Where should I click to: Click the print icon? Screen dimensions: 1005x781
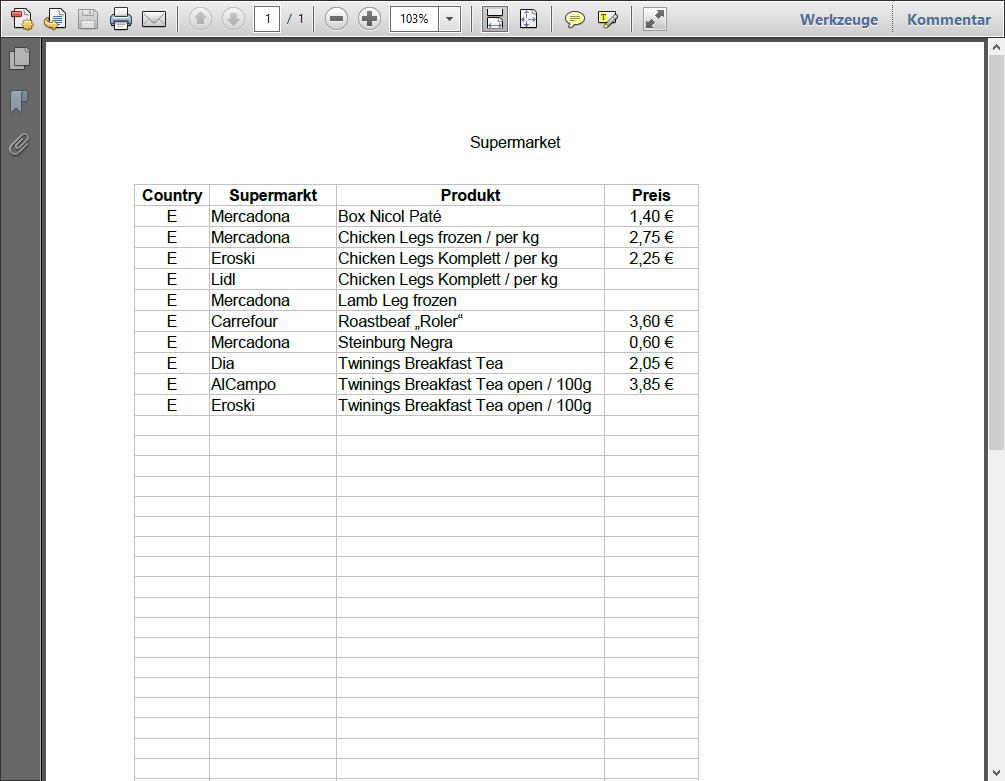click(121, 19)
